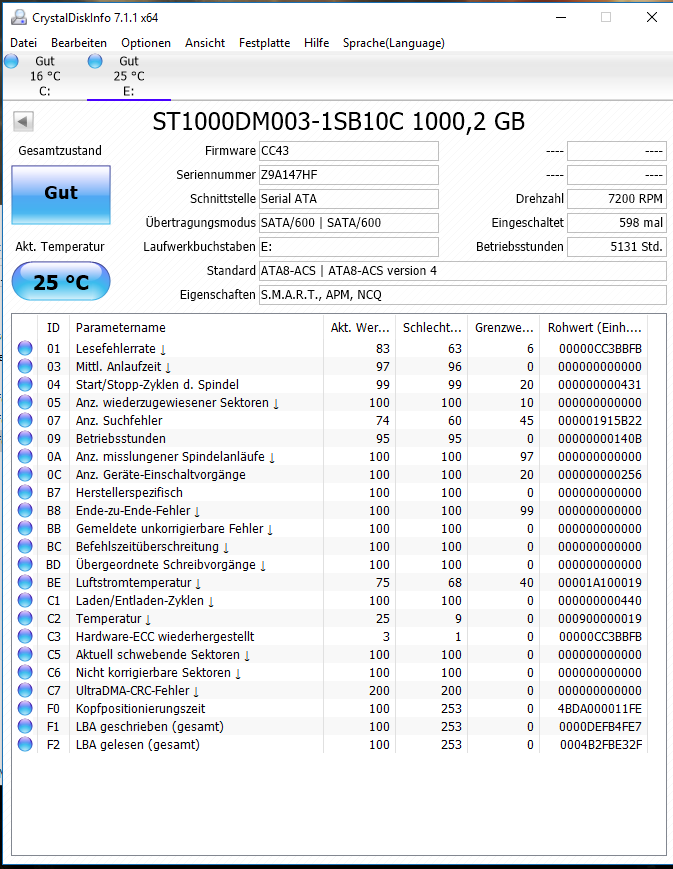Screen dimensions: 673x869
Task: Open the Sprache(Language) menu
Action: [x=394, y=43]
